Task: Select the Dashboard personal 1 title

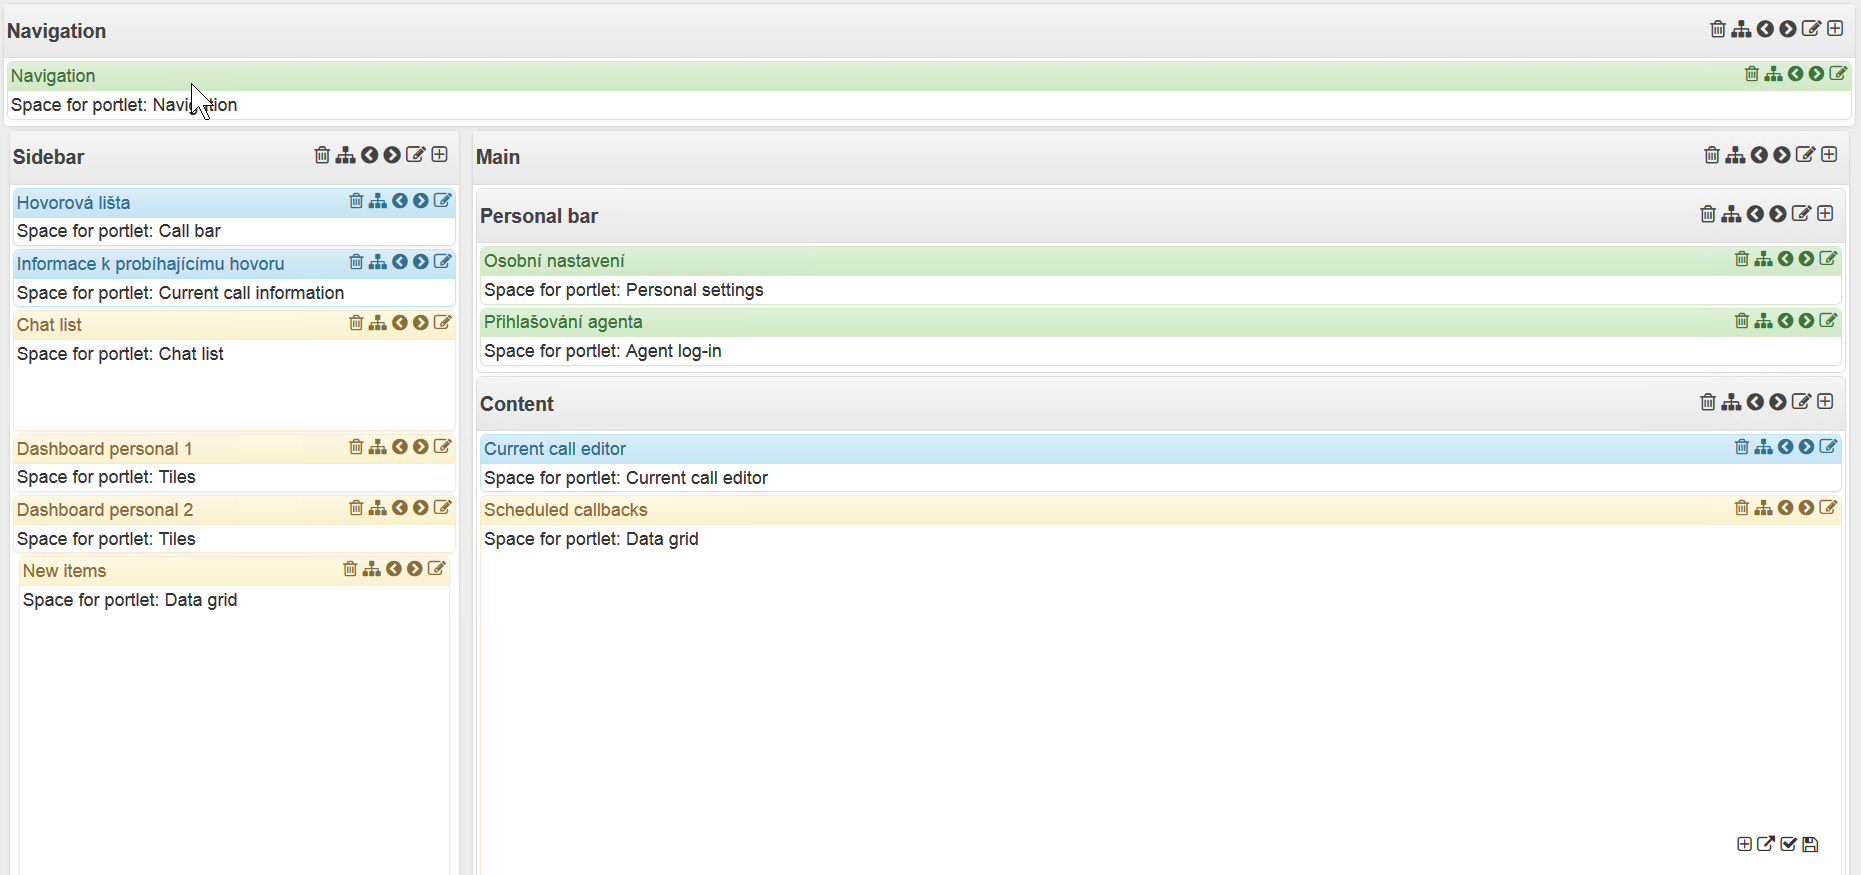Action: (x=105, y=449)
